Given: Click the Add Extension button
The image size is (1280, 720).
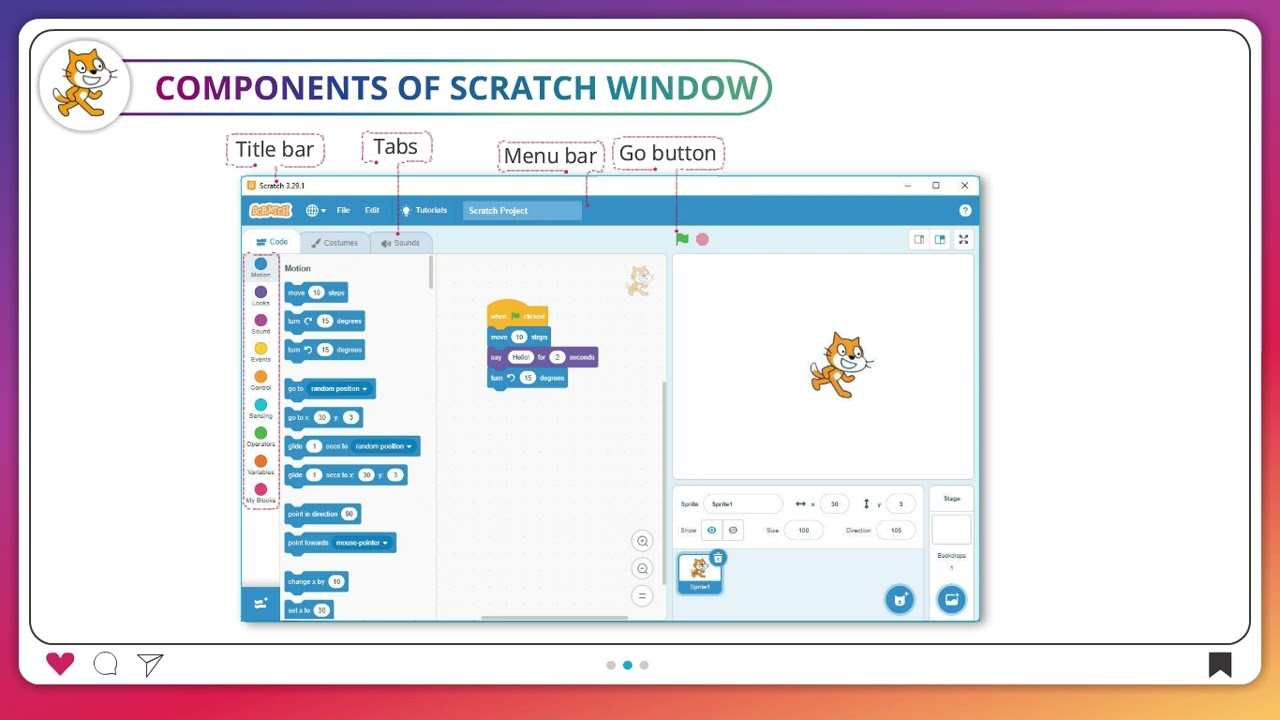Looking at the screenshot, I should point(261,604).
